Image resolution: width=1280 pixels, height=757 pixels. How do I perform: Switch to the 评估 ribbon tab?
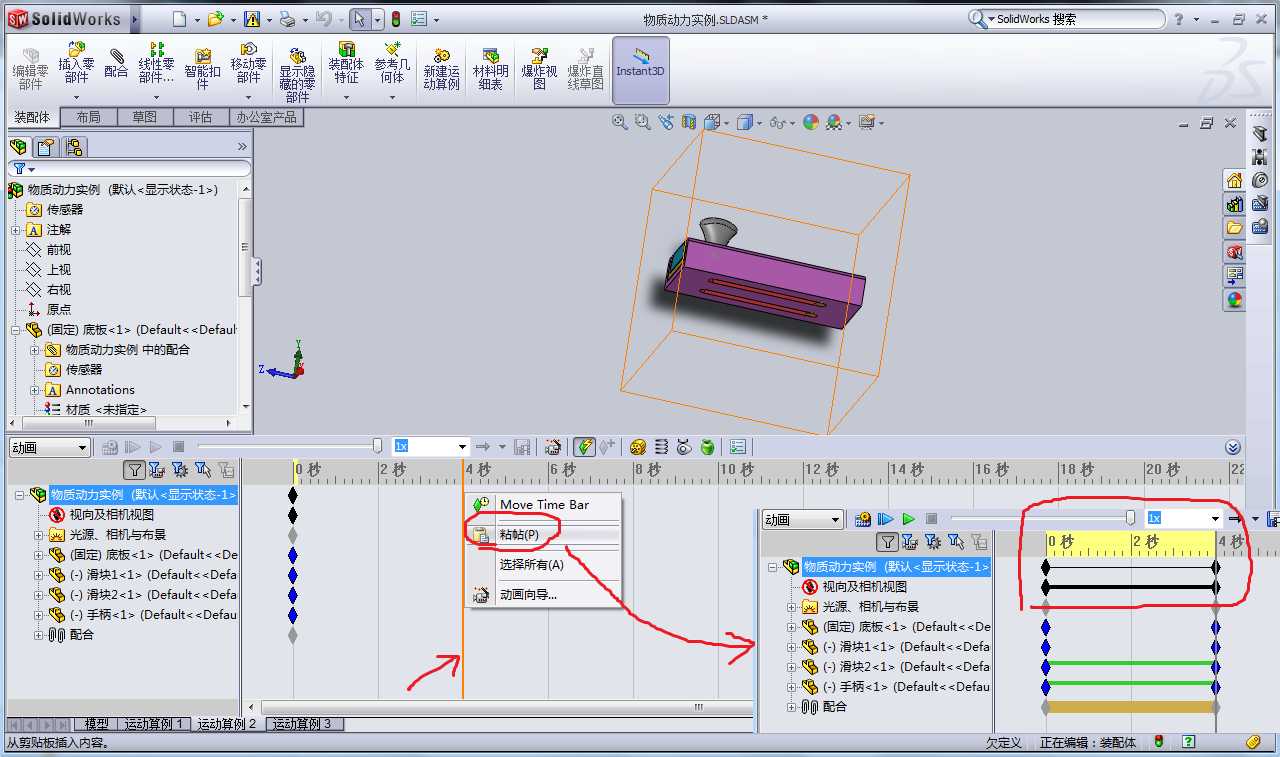coord(200,117)
